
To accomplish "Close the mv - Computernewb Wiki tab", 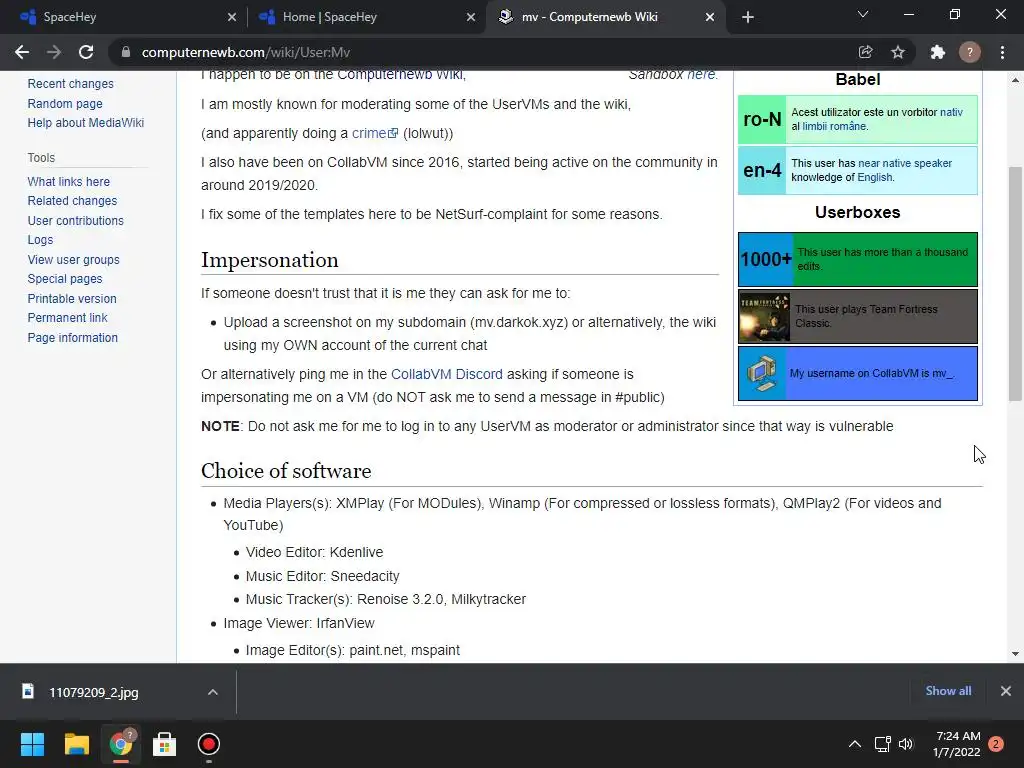I will (x=710, y=17).
